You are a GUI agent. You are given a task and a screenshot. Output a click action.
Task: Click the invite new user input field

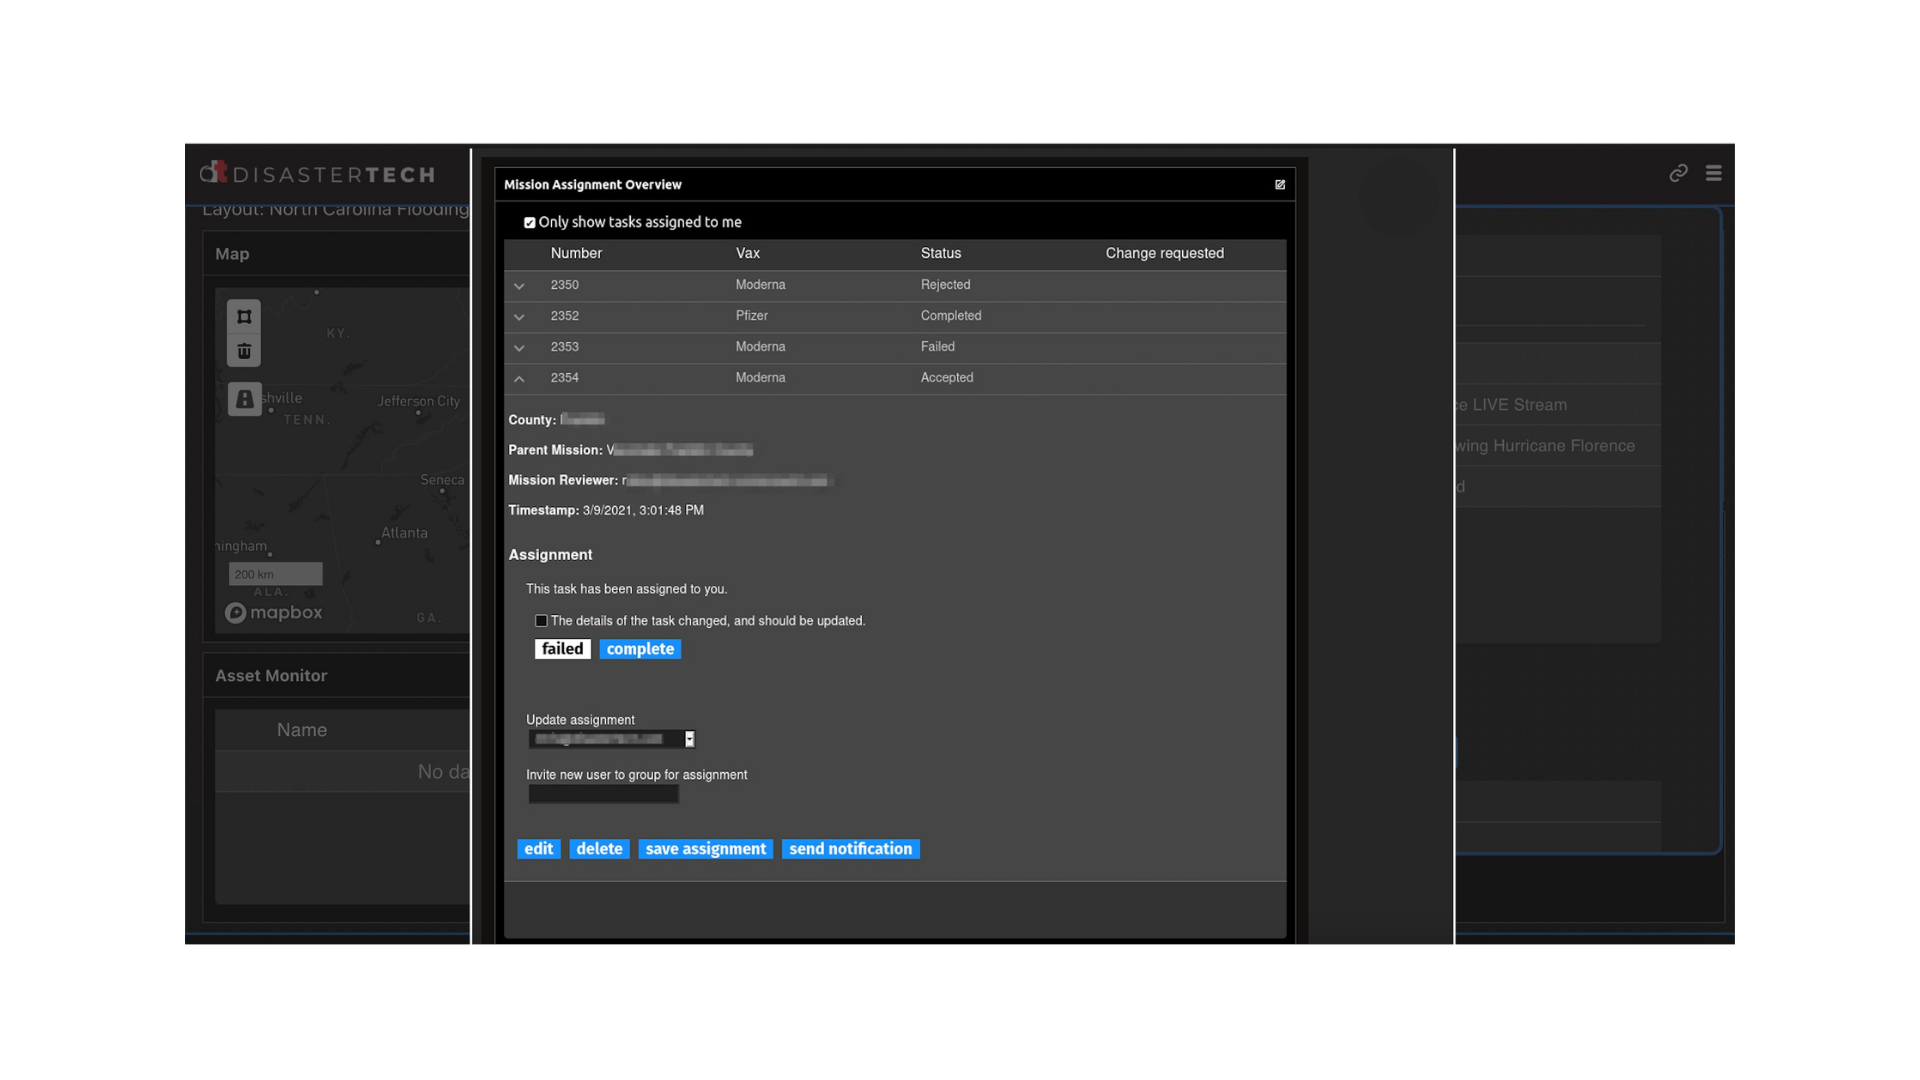coord(604,794)
